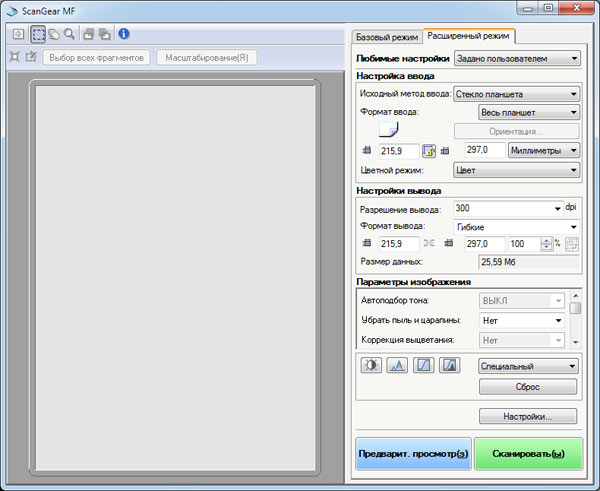Select the magnifier zoom tool

69,34
